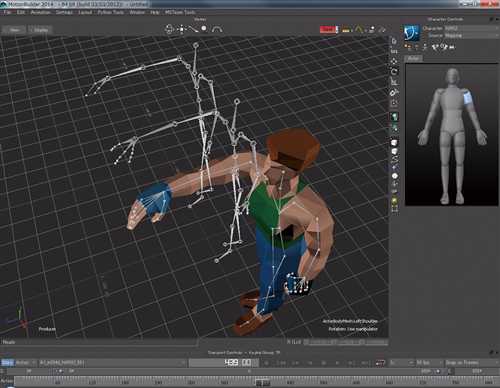Select the translate tool in right viewer toolbar
This screenshot has width=500, height=388.
click(394, 61)
